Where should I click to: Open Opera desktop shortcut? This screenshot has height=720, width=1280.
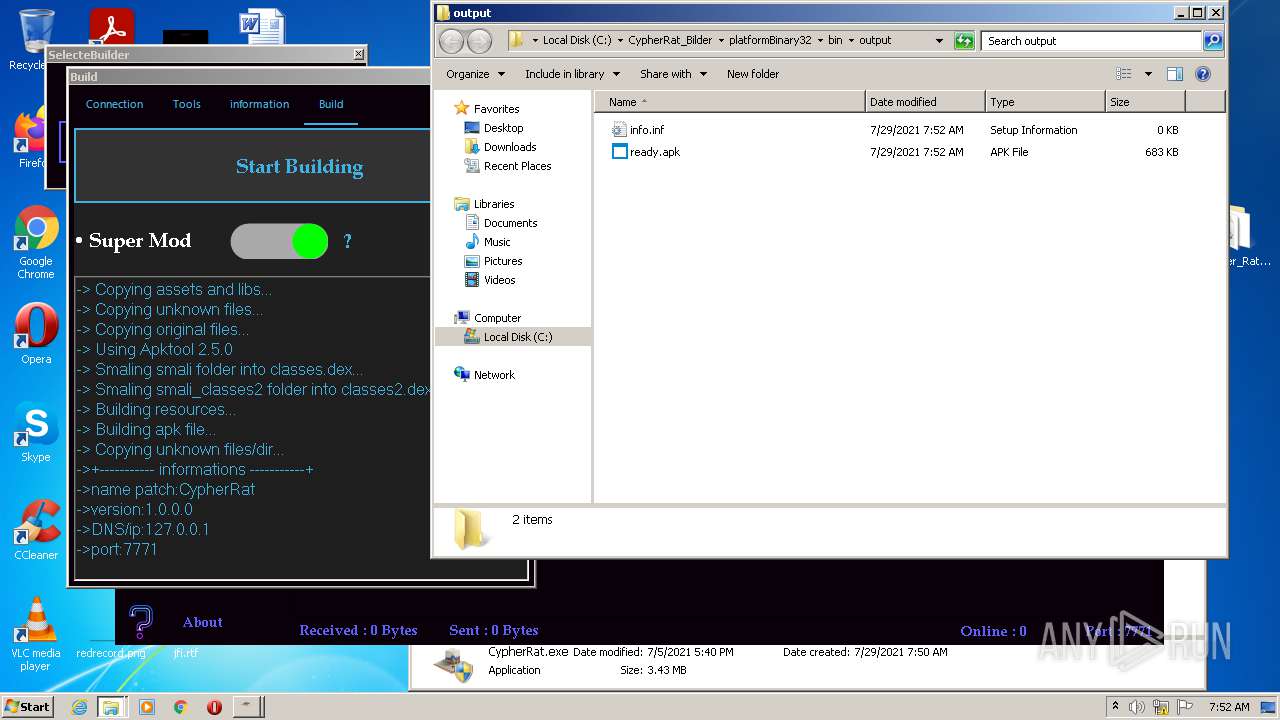click(36, 334)
